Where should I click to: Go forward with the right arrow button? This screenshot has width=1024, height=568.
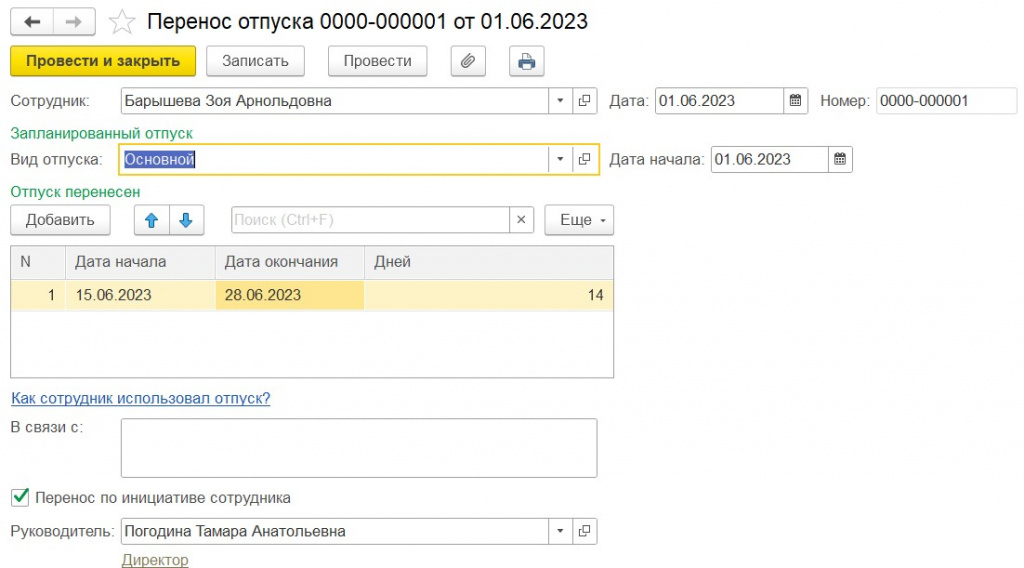point(74,22)
